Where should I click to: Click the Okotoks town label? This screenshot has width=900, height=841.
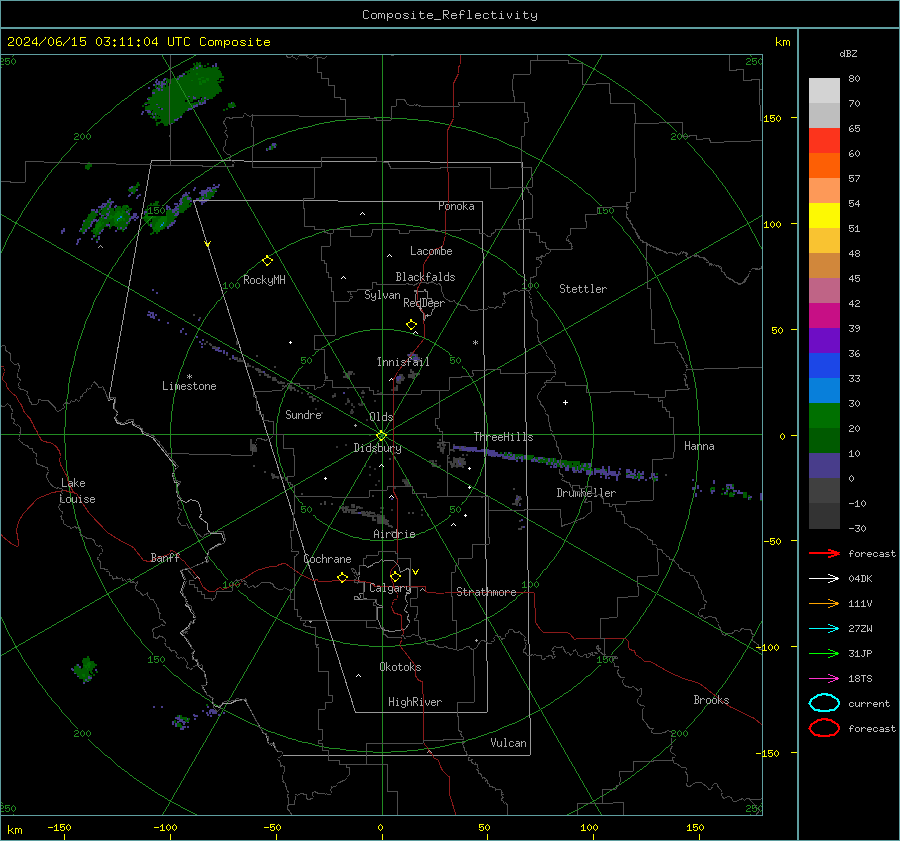coord(400,667)
